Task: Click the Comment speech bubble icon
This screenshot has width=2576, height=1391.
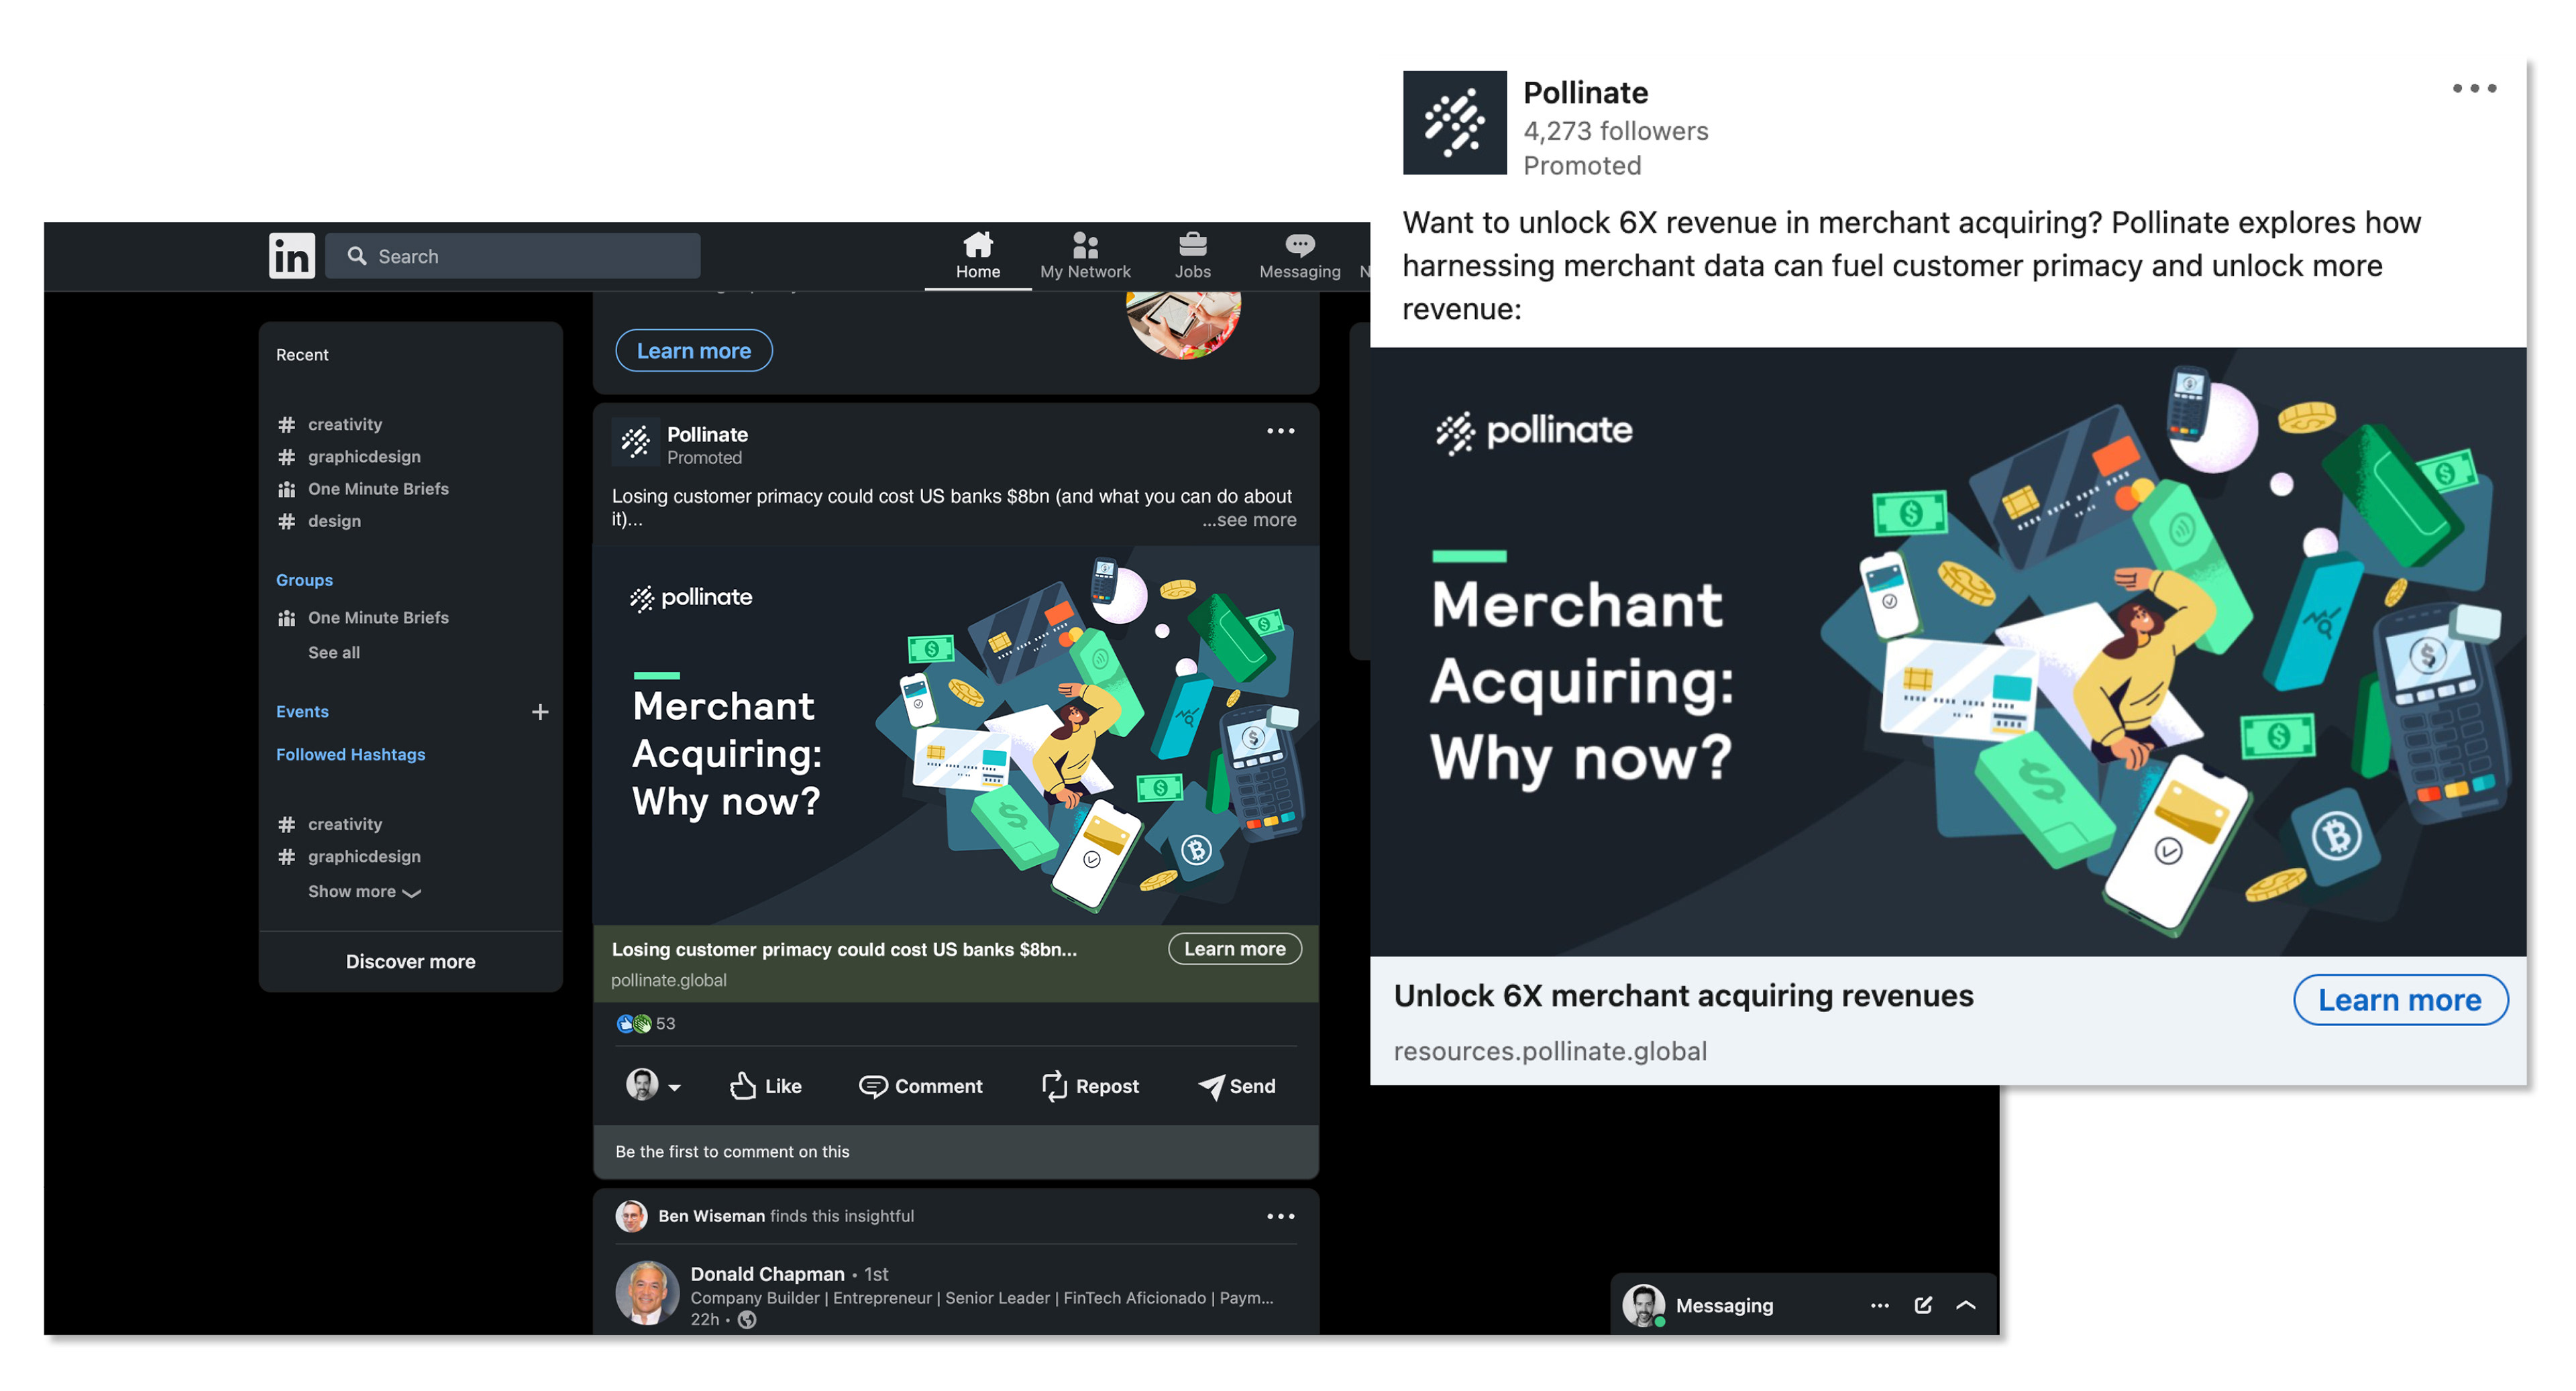Action: [872, 1086]
